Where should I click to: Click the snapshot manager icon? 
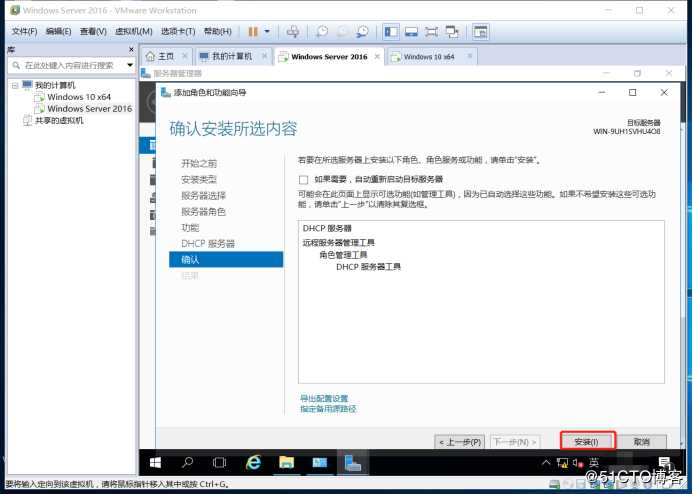point(362,32)
